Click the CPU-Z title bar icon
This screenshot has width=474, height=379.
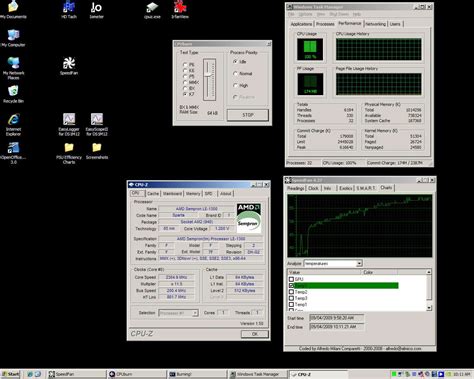coord(131,184)
